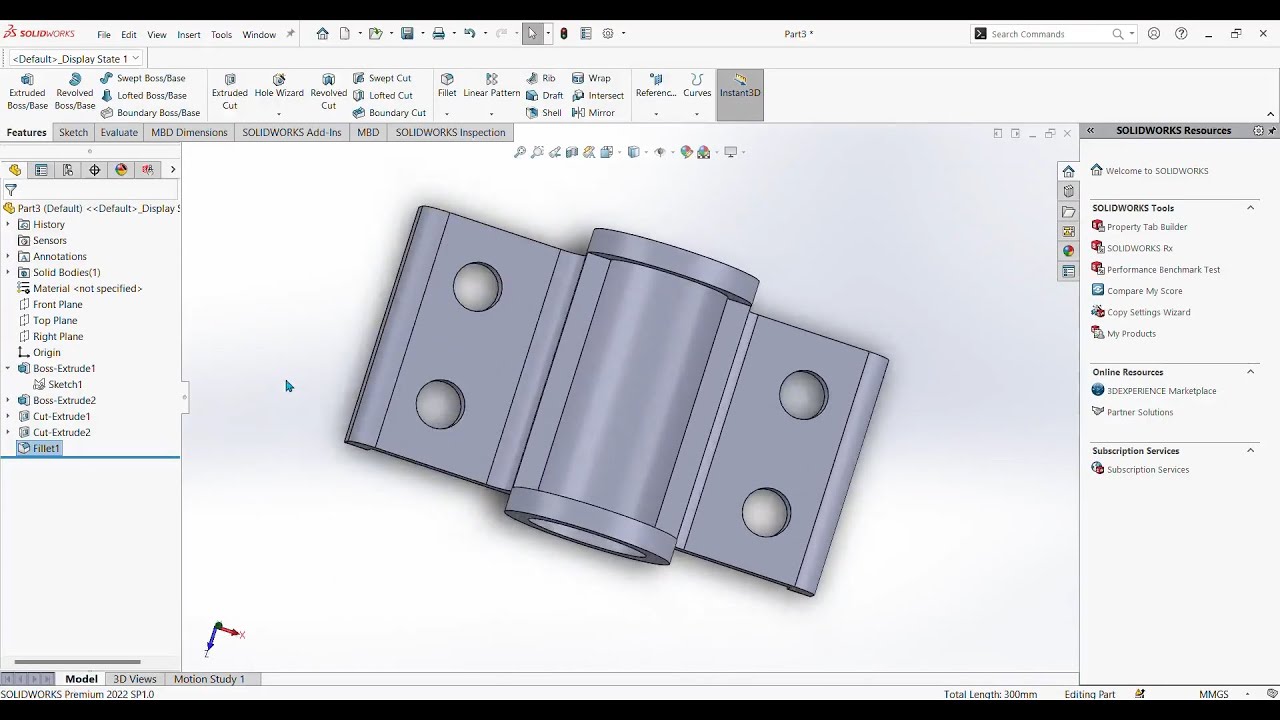Open the File menu
Image resolution: width=1280 pixels, height=720 pixels.
(104, 34)
